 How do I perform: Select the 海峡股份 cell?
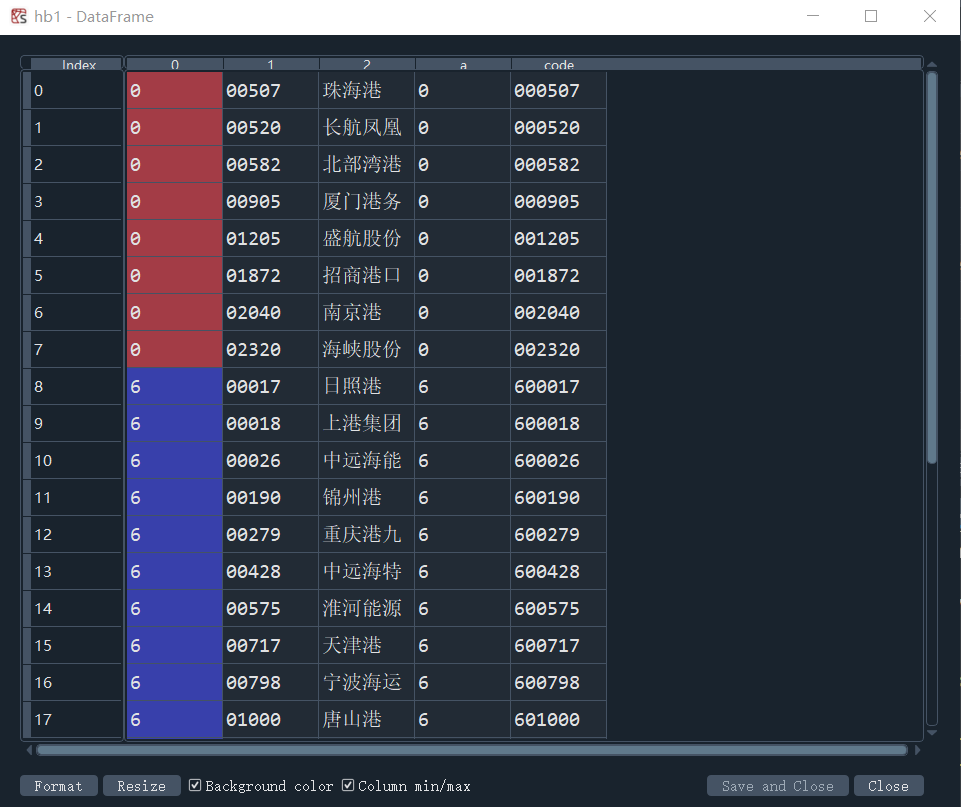coord(367,349)
